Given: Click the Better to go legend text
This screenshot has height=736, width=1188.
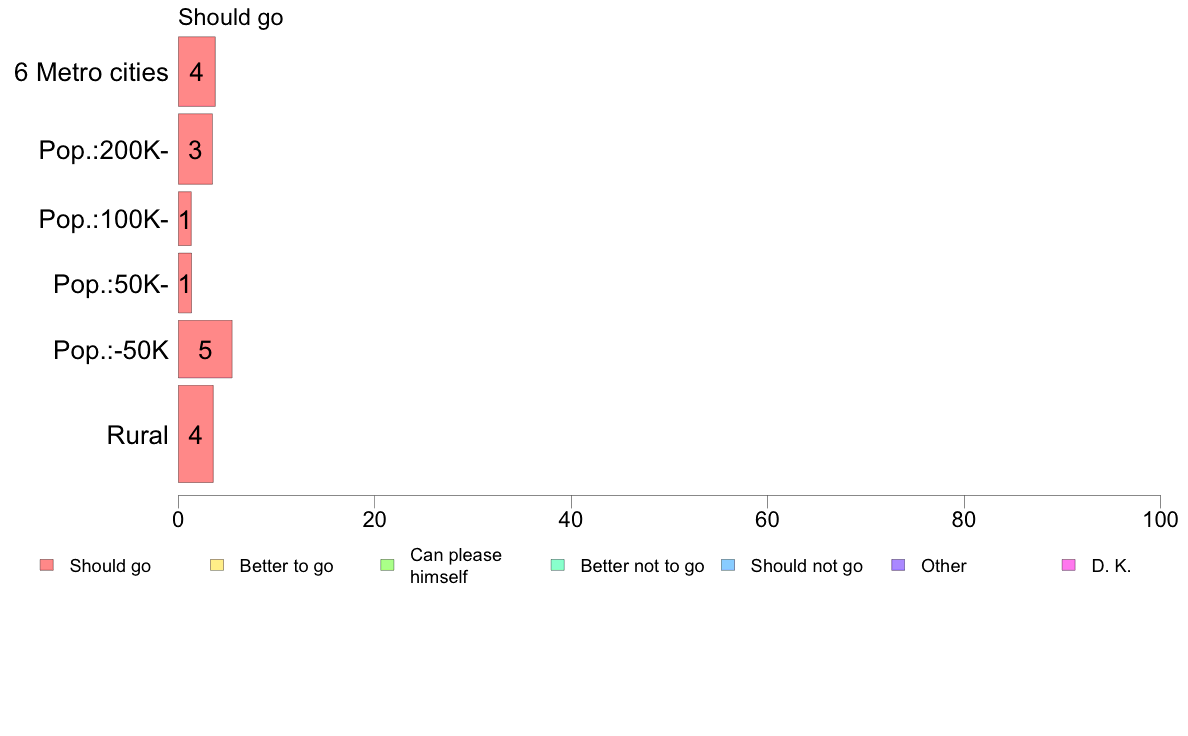Looking at the screenshot, I should click(x=286, y=566).
